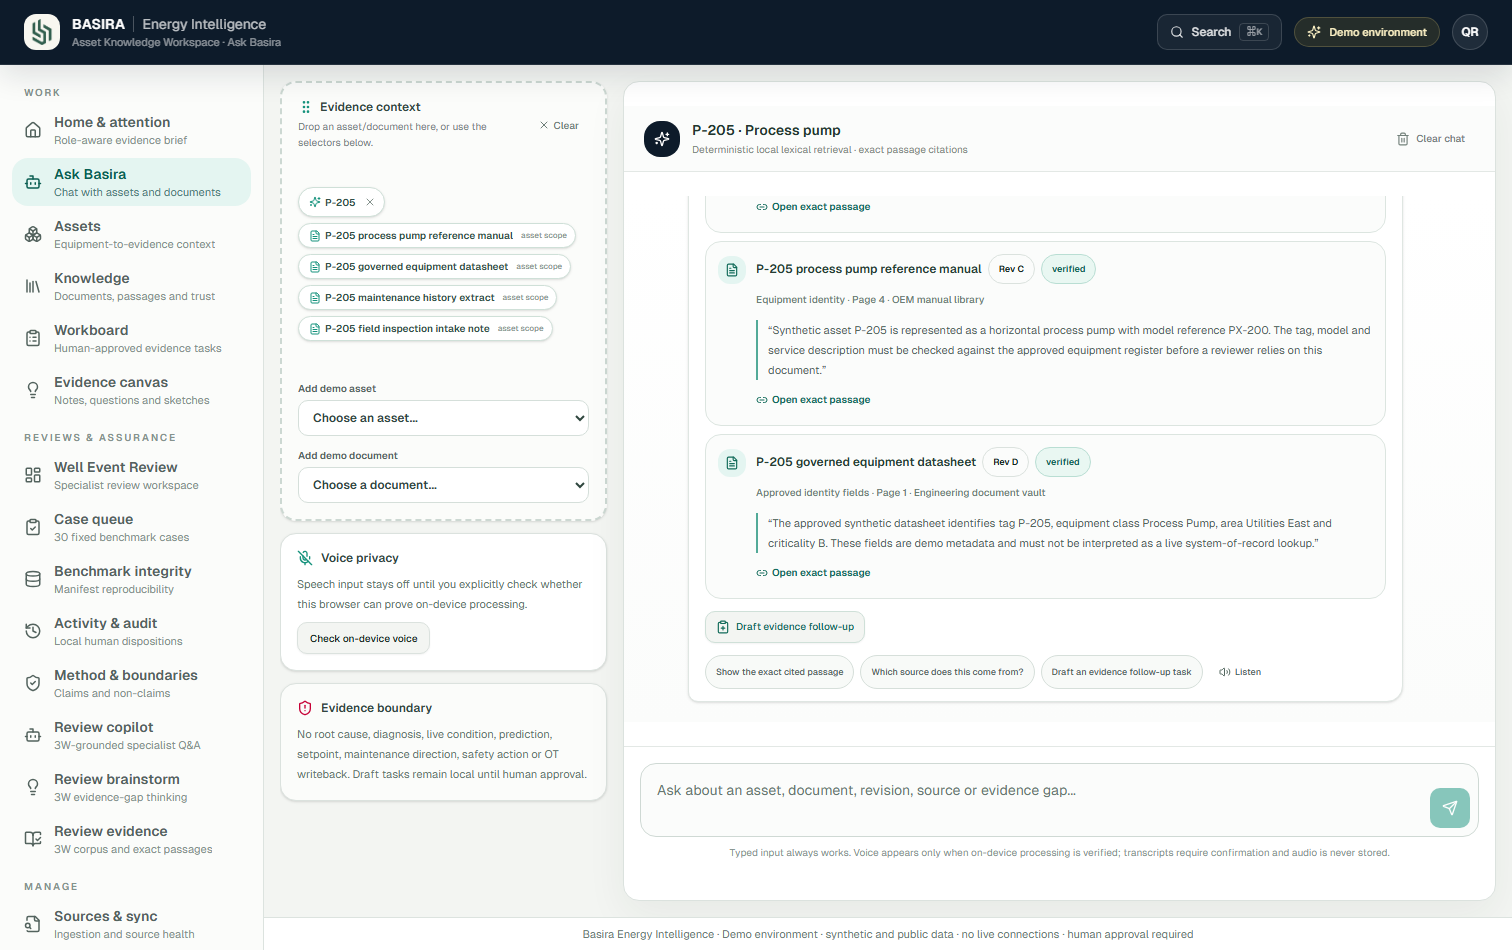Screen dimensions: 1512x950
Task: Open Home & attention from the sidebar
Action: [x=131, y=131]
